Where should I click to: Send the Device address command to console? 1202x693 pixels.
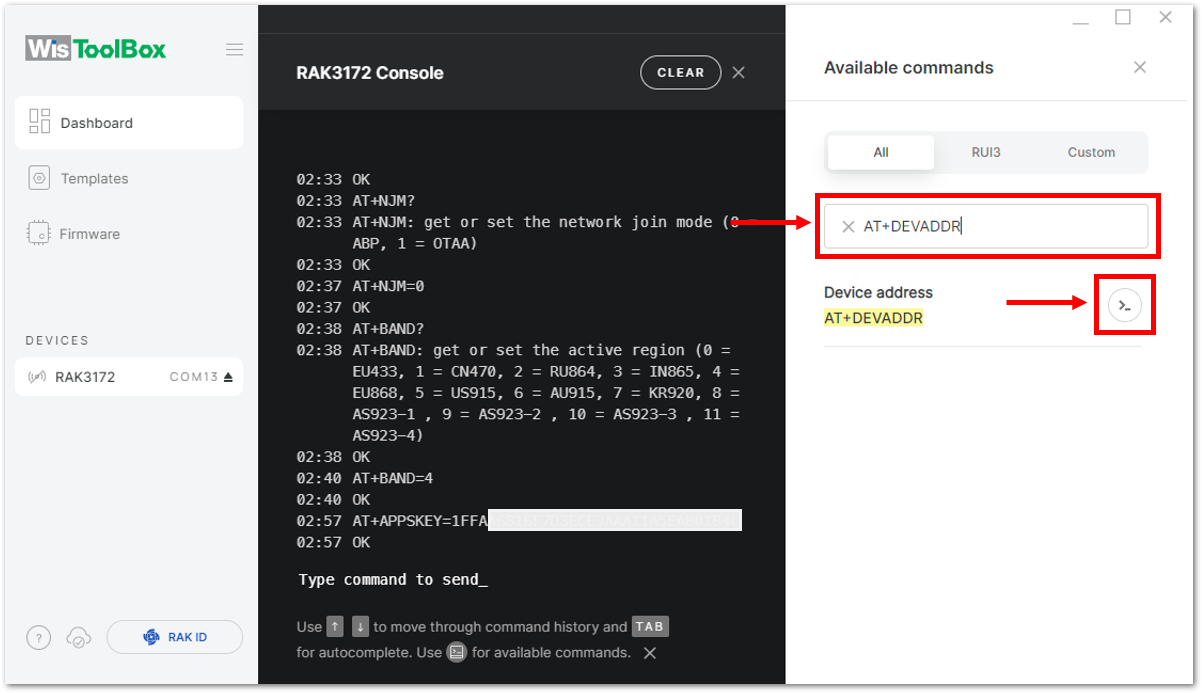point(1126,305)
